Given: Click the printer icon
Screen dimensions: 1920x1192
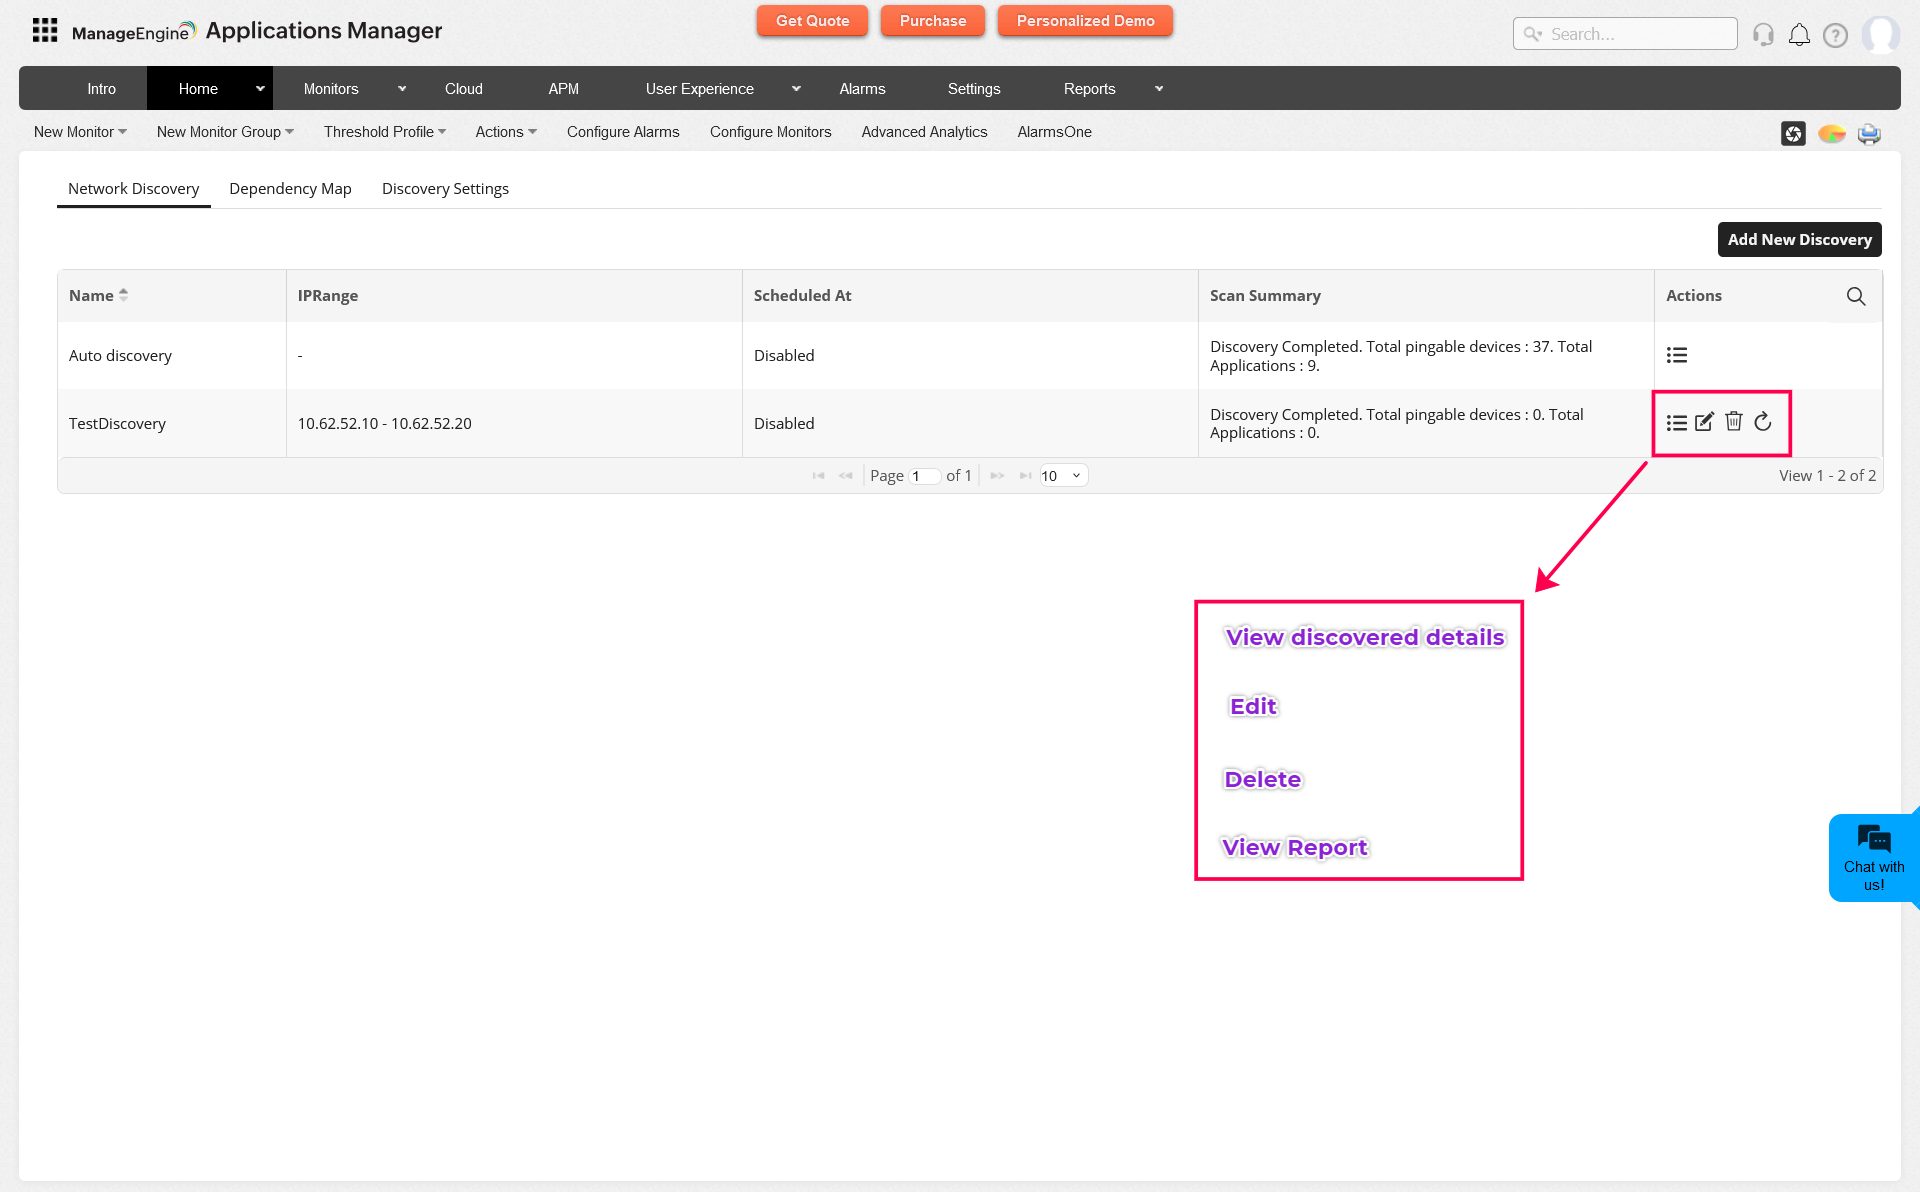Looking at the screenshot, I should 1869,134.
